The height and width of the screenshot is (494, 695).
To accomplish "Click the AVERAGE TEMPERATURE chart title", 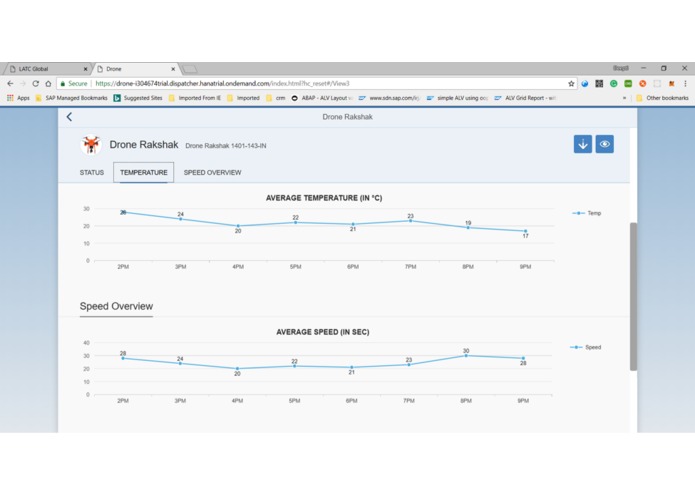I will click(x=324, y=198).
